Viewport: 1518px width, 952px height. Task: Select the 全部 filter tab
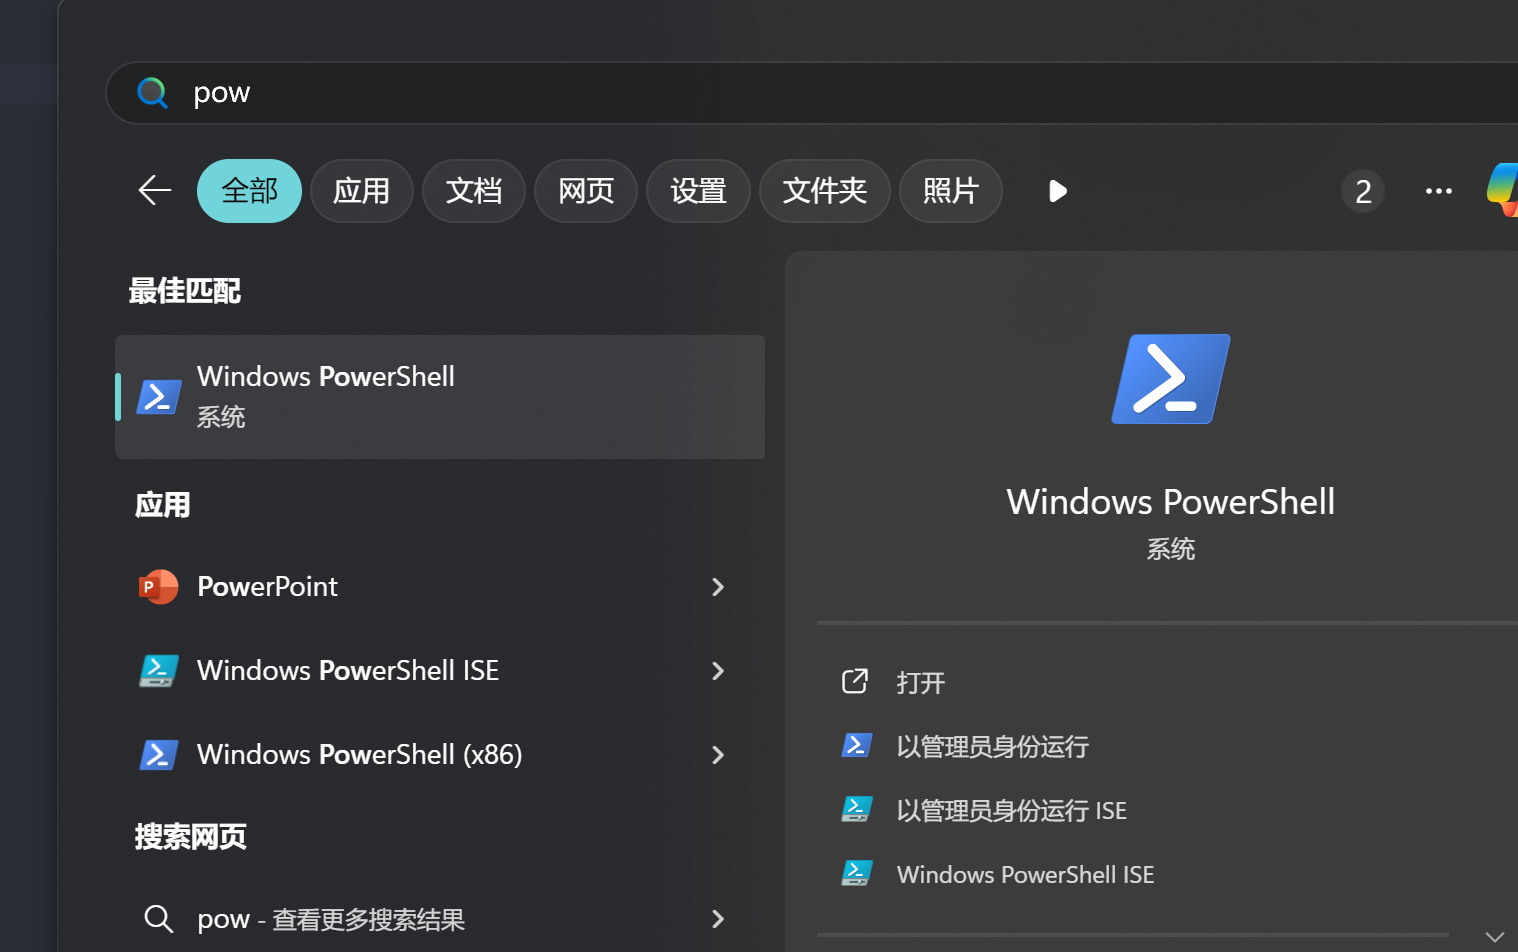click(x=249, y=191)
